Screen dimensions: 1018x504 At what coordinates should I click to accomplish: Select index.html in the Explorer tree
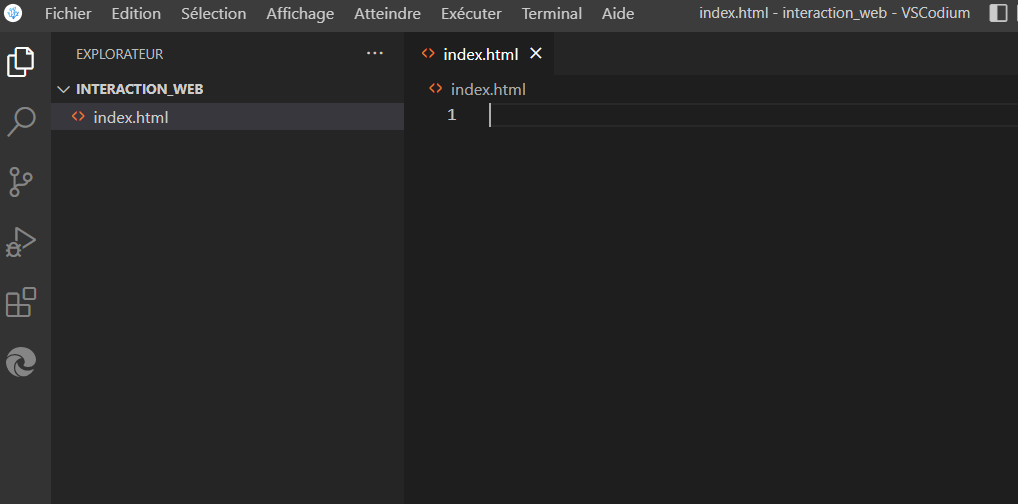pos(130,117)
